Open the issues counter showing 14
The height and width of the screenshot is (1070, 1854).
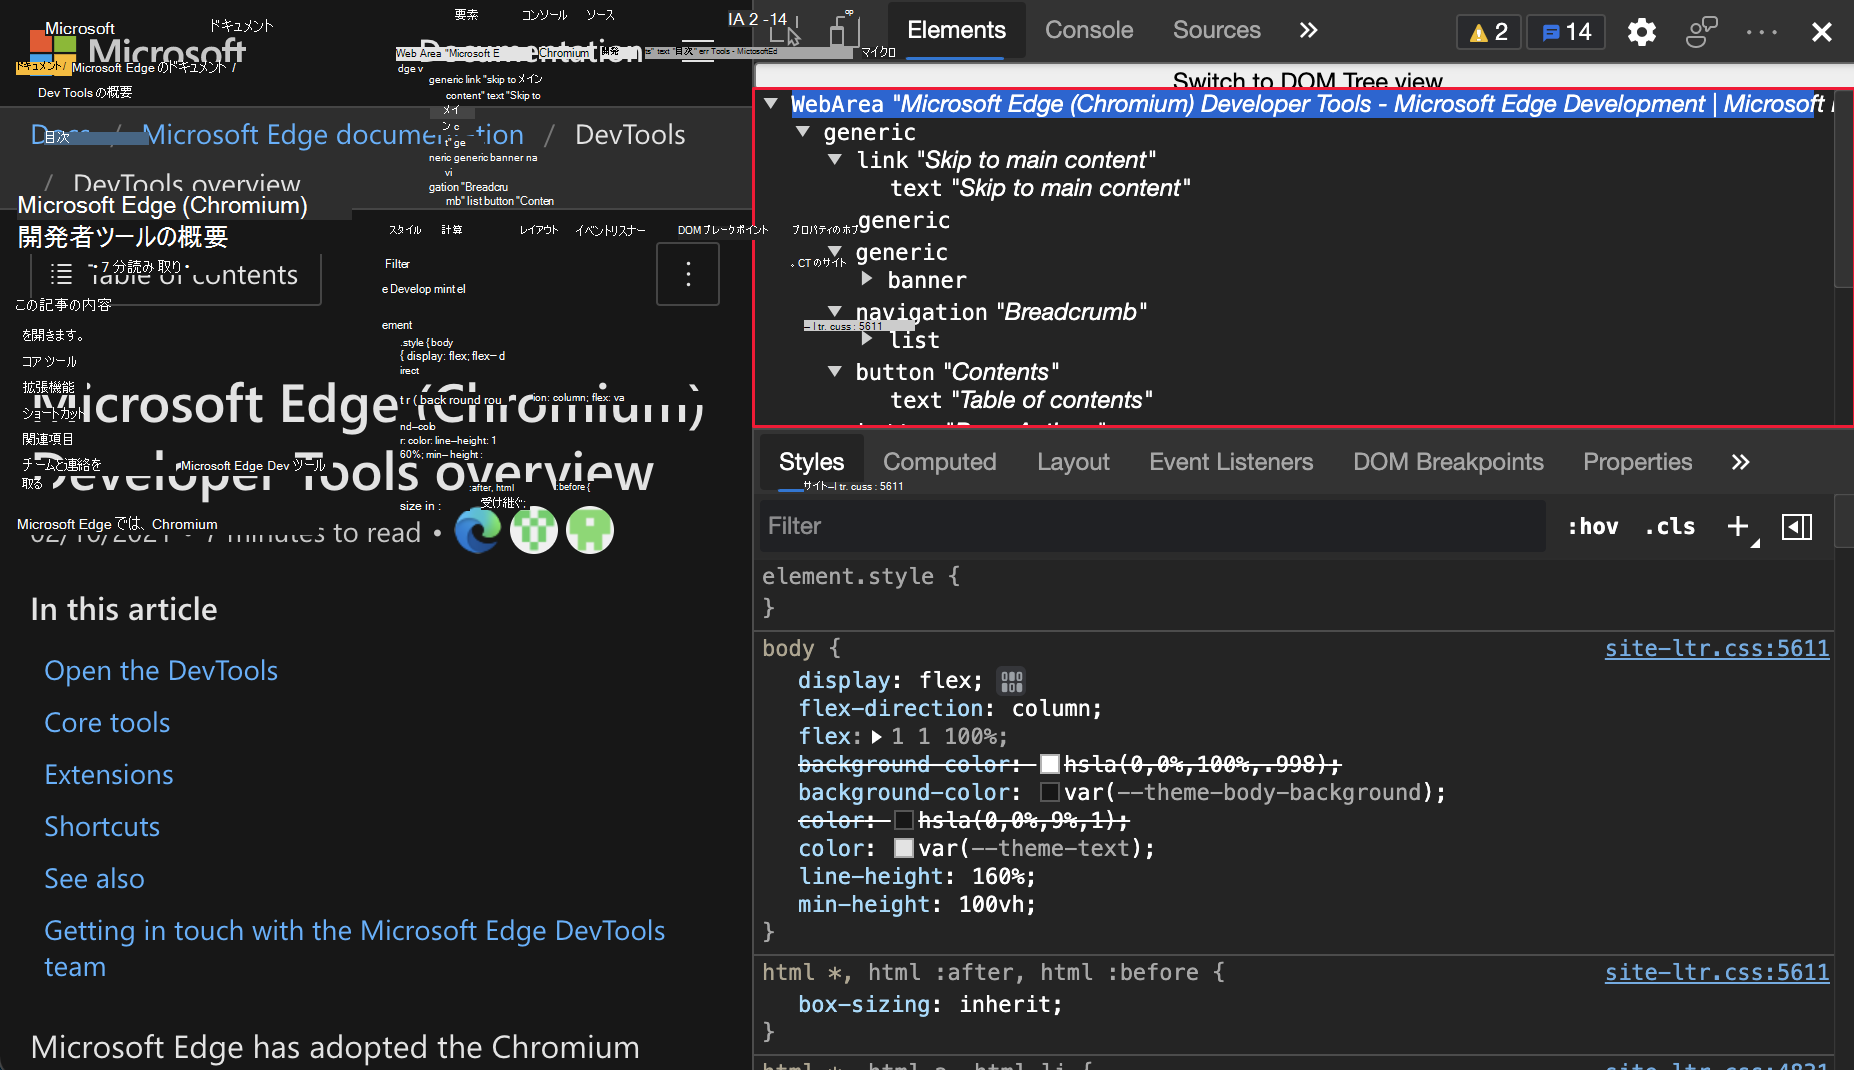(x=1567, y=32)
